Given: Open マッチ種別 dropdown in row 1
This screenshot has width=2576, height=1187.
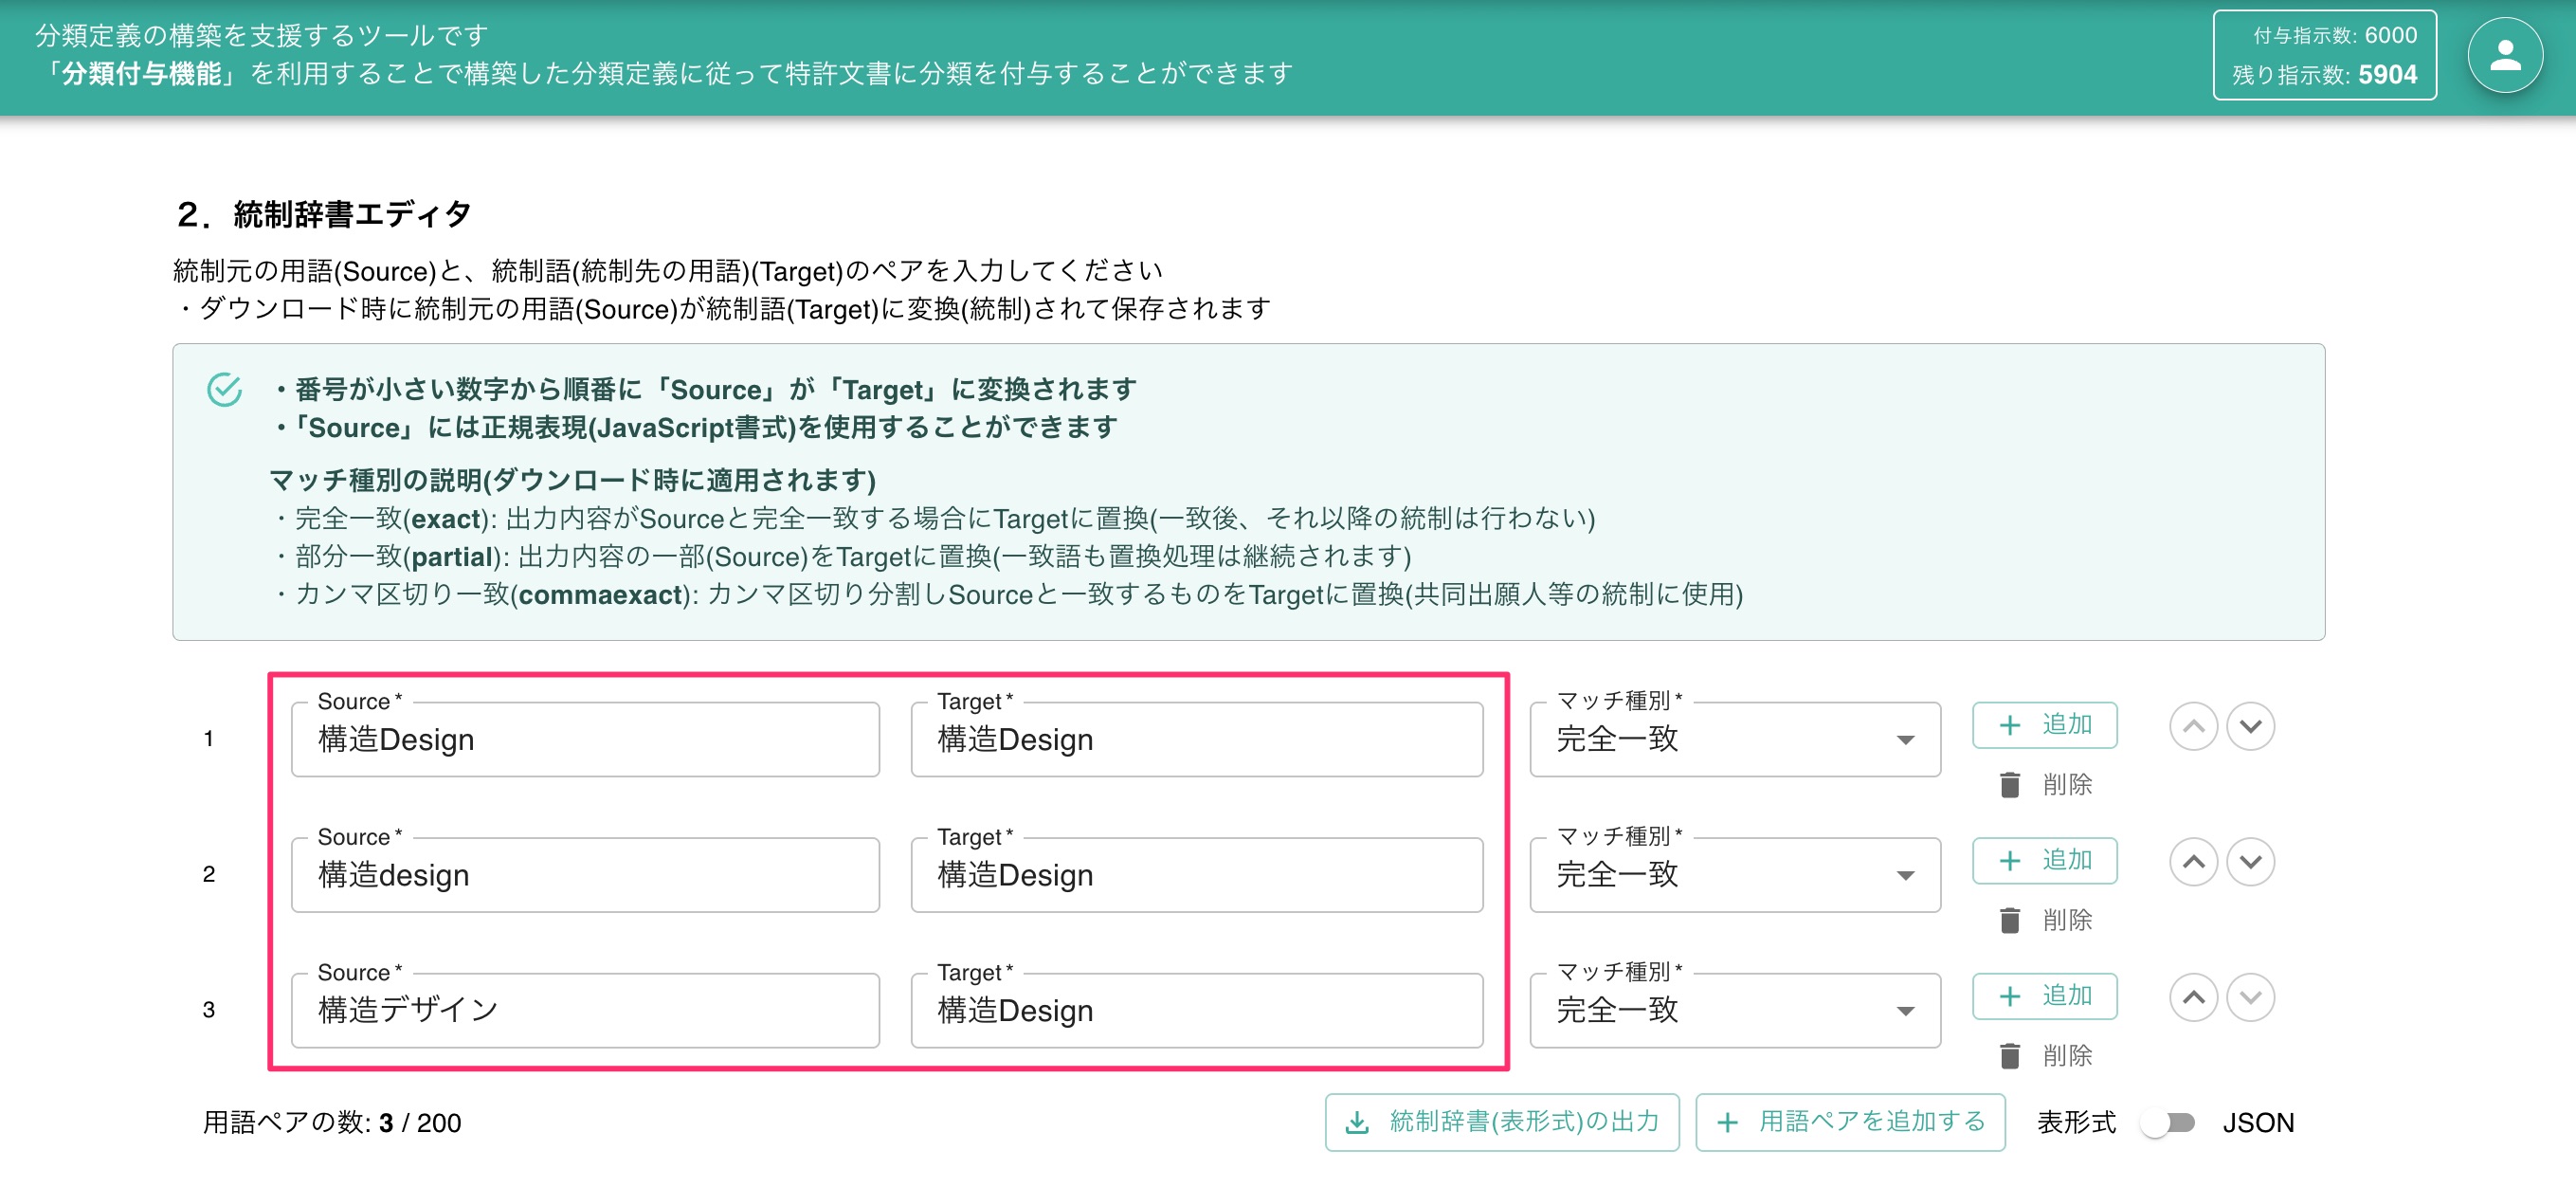Looking at the screenshot, I should pos(1734,740).
